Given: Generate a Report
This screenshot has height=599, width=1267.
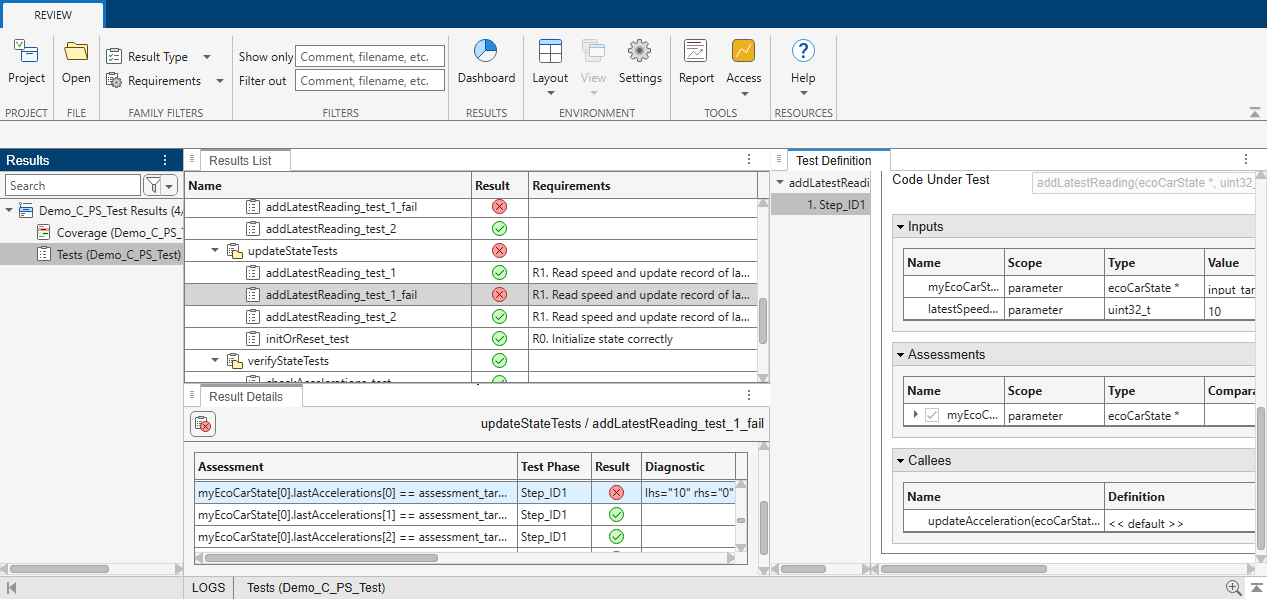Looking at the screenshot, I should pos(696,62).
